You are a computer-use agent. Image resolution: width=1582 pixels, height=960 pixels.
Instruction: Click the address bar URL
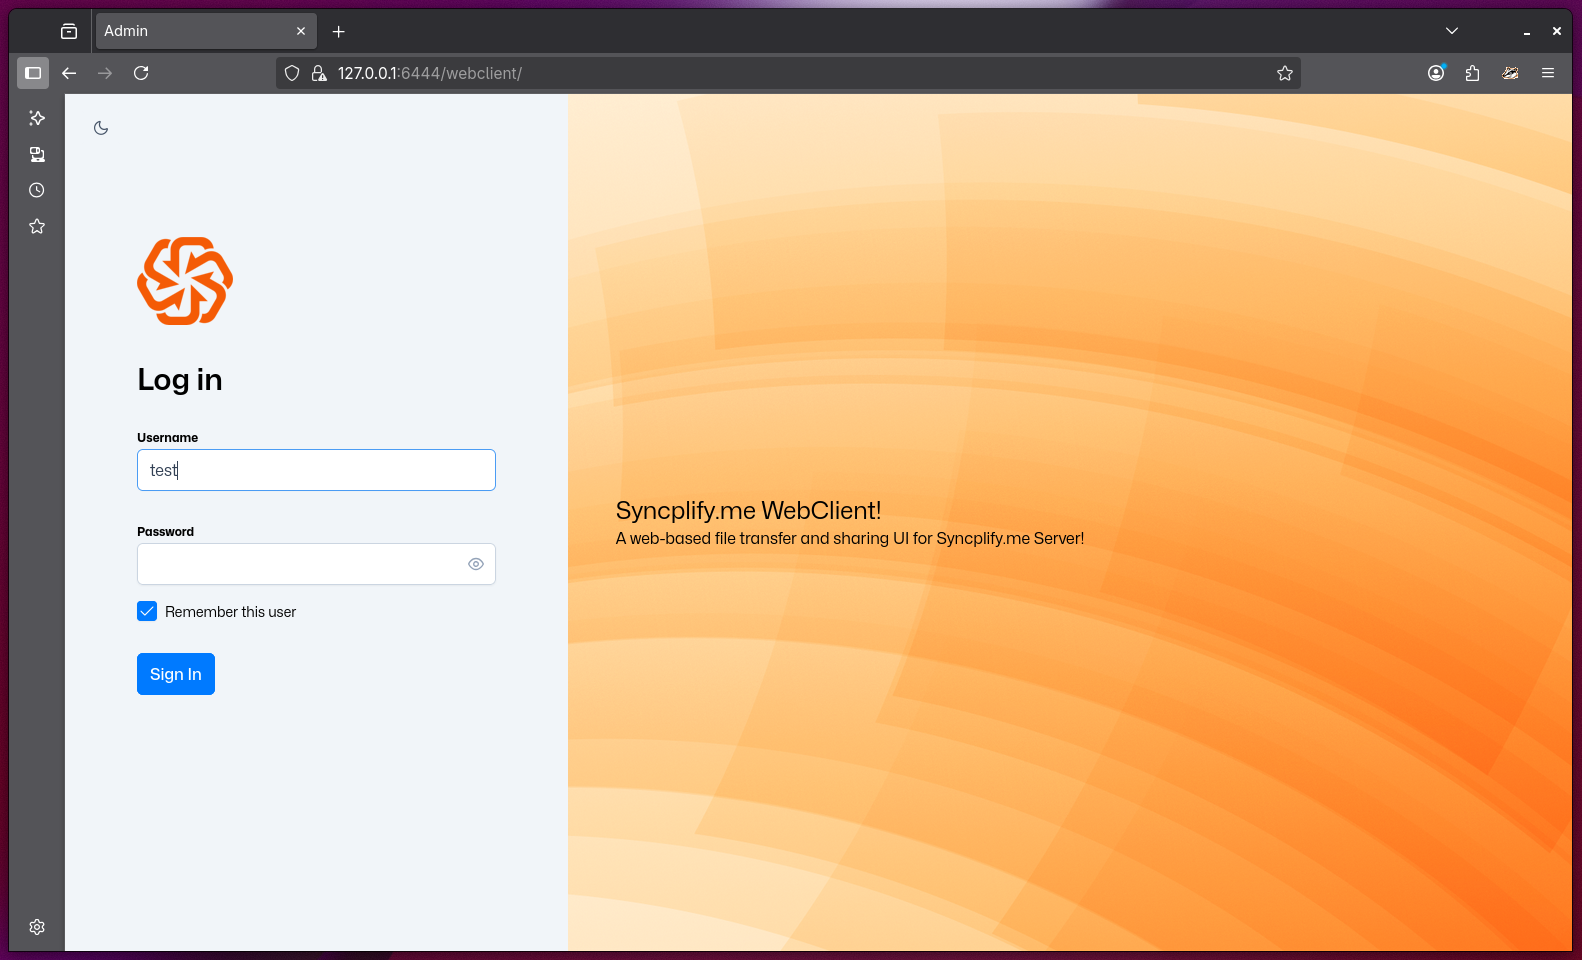pos(430,73)
